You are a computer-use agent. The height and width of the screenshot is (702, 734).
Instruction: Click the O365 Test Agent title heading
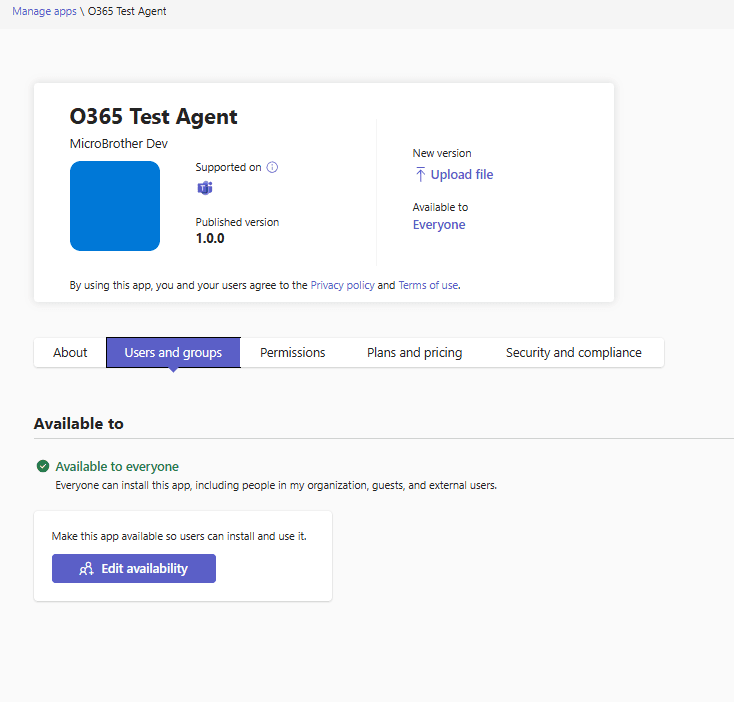[x=153, y=117]
